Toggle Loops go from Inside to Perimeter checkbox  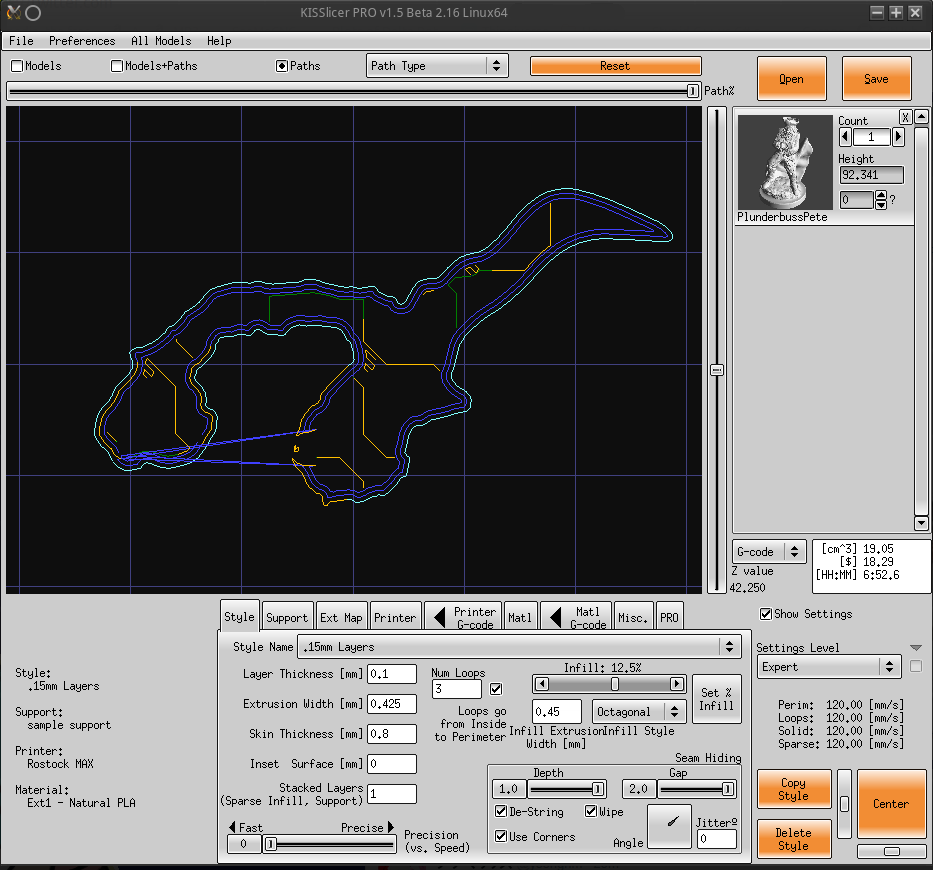point(496,689)
